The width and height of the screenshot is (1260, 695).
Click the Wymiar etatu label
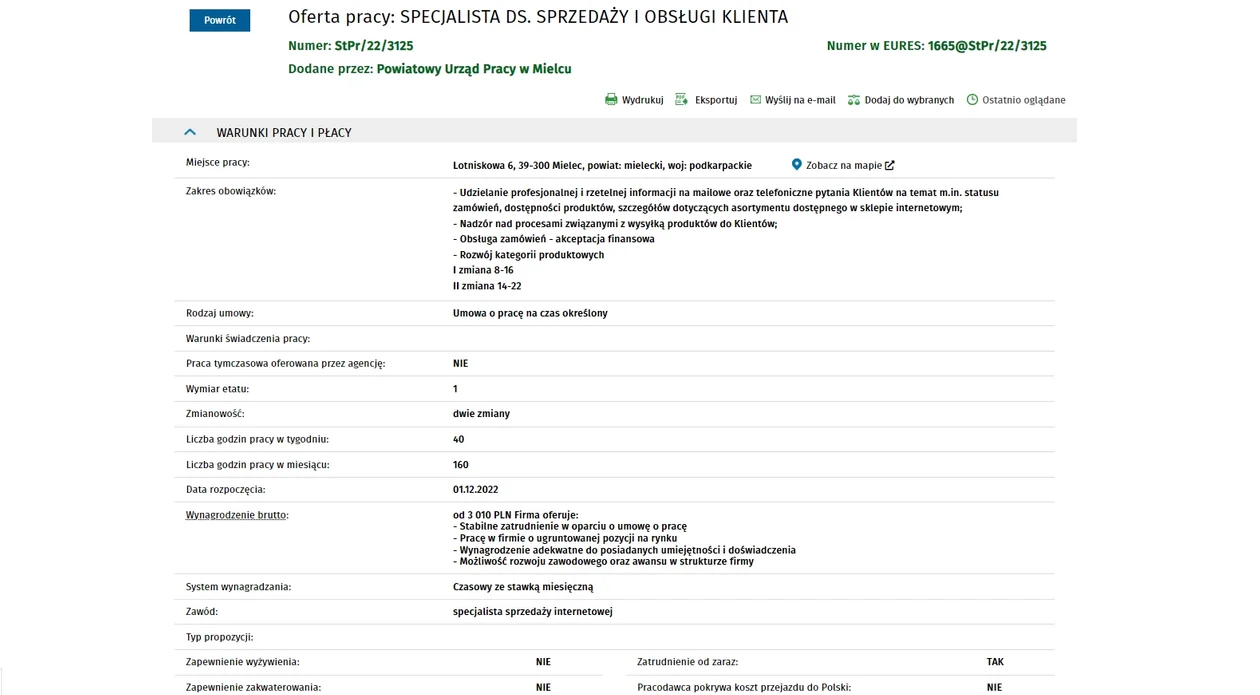(217, 389)
